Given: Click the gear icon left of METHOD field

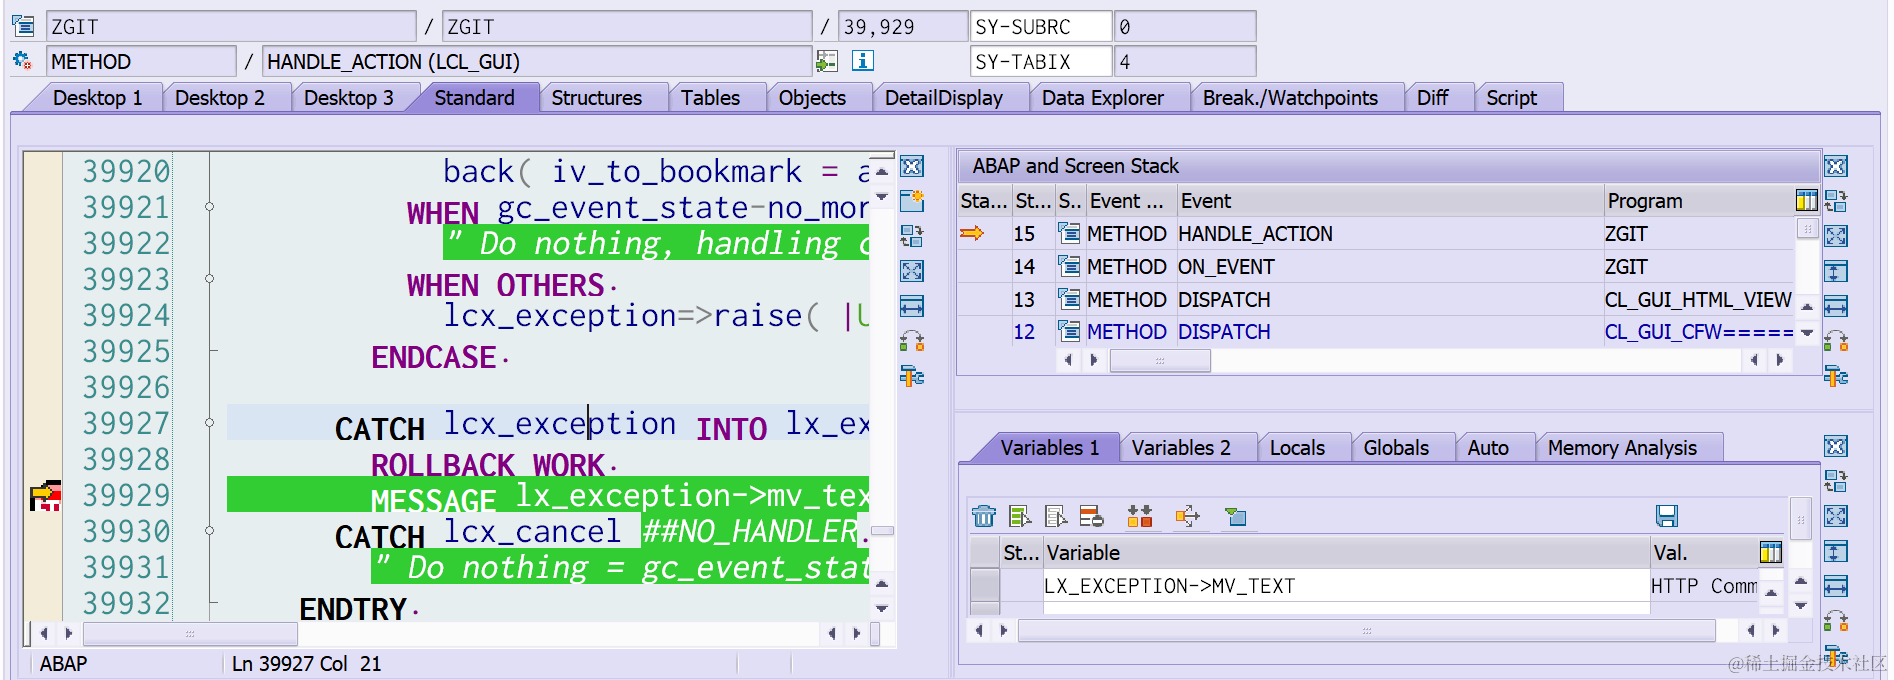Looking at the screenshot, I should click(x=23, y=61).
